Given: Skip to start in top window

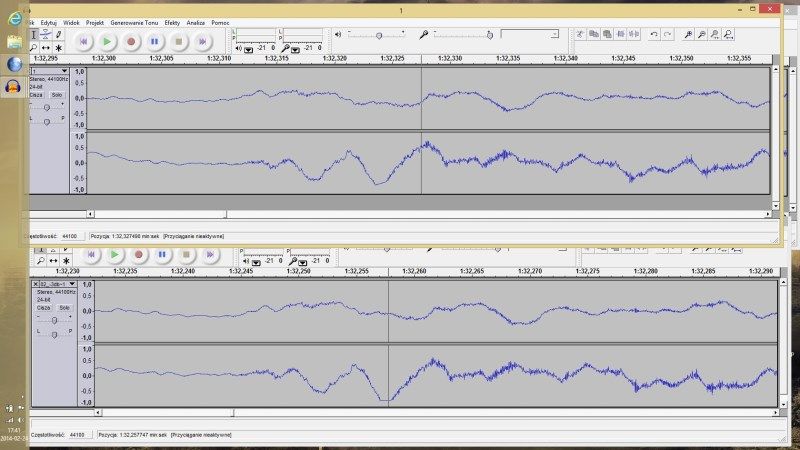Looking at the screenshot, I should coord(84,41).
